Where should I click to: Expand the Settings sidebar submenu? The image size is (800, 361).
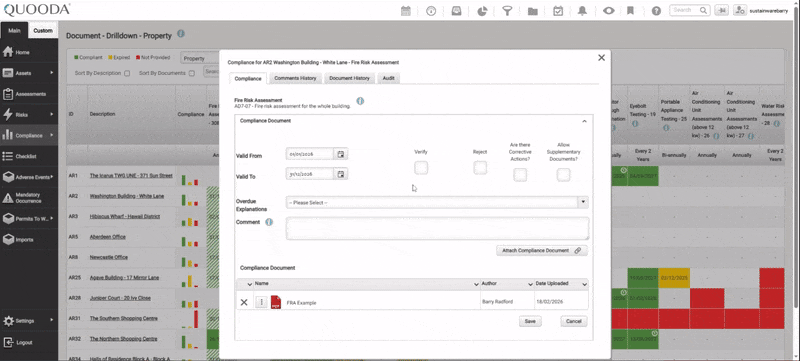point(52,320)
